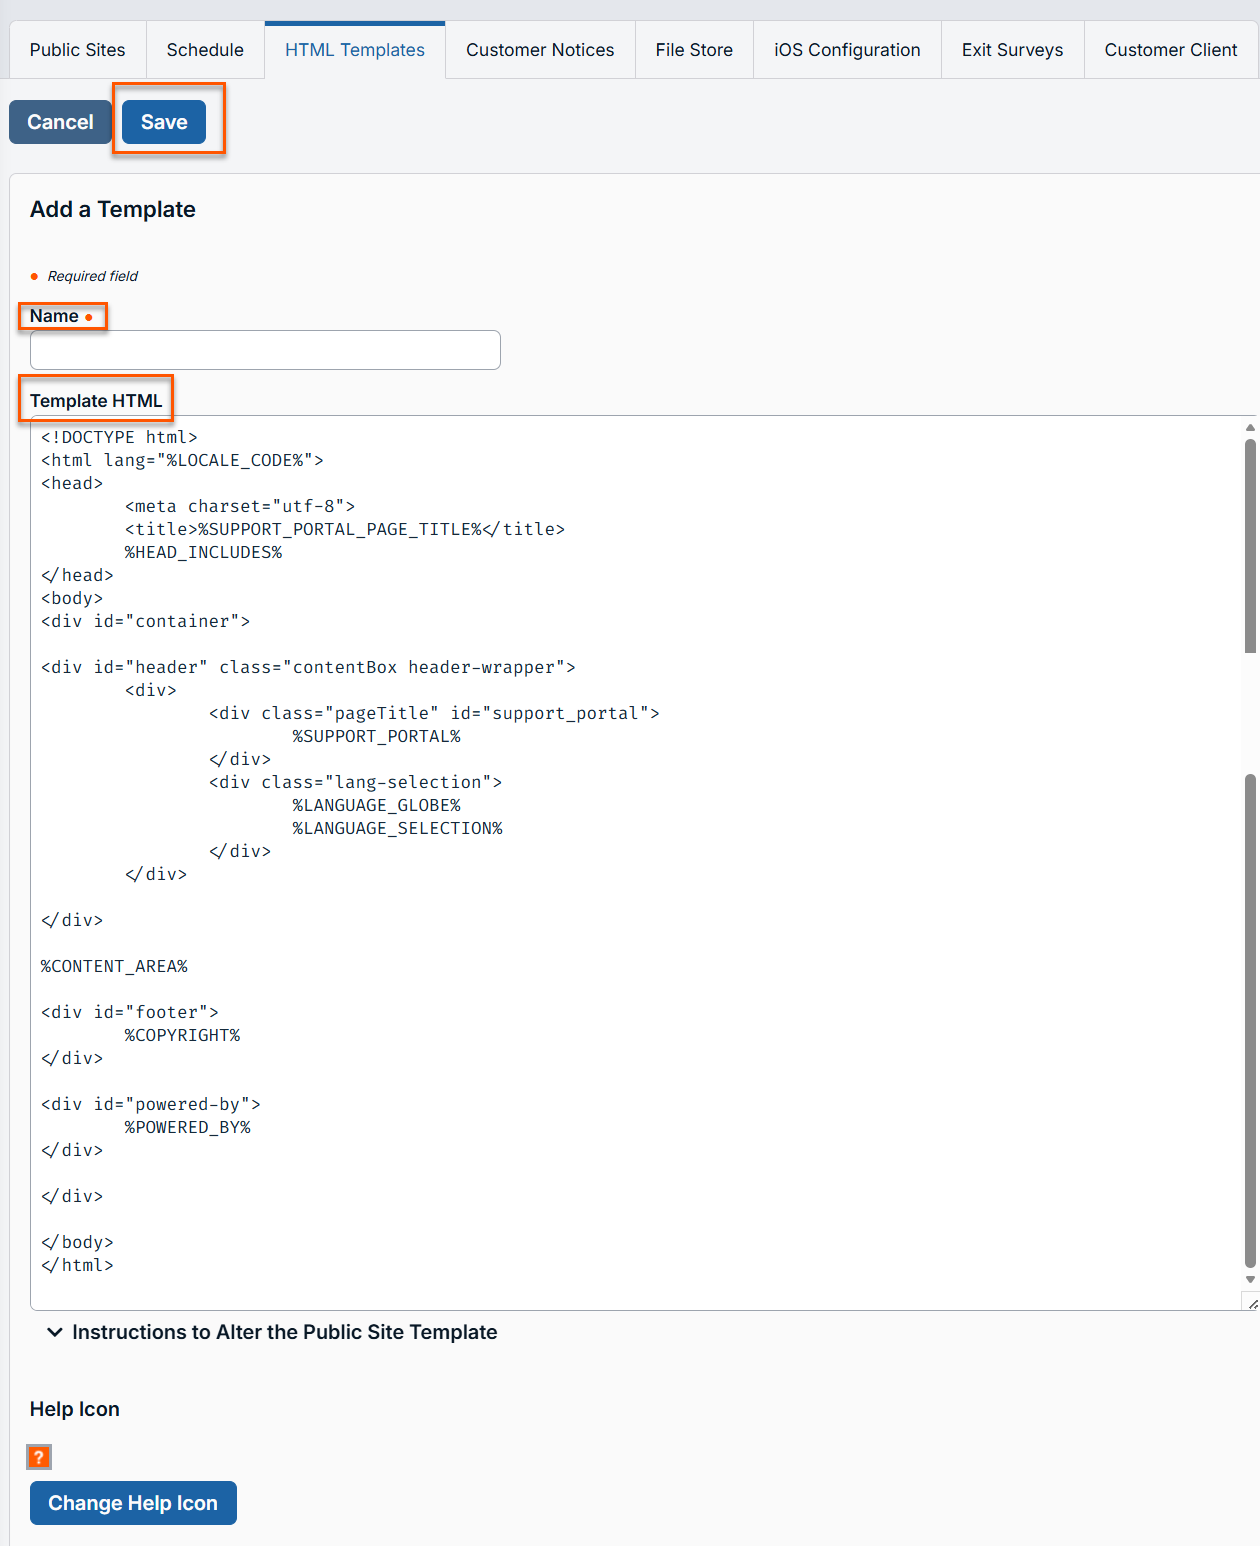Image resolution: width=1260 pixels, height=1546 pixels.
Task: Open the Public Sites tab
Action: pyautogui.click(x=78, y=50)
